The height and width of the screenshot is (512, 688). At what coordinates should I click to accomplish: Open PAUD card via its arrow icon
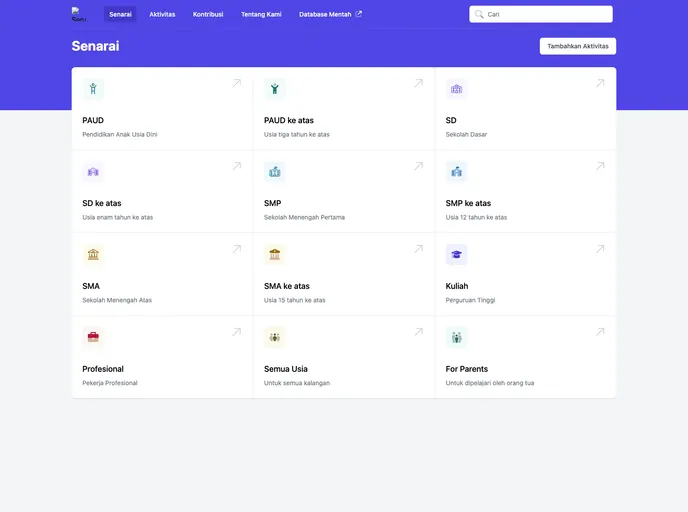click(237, 83)
